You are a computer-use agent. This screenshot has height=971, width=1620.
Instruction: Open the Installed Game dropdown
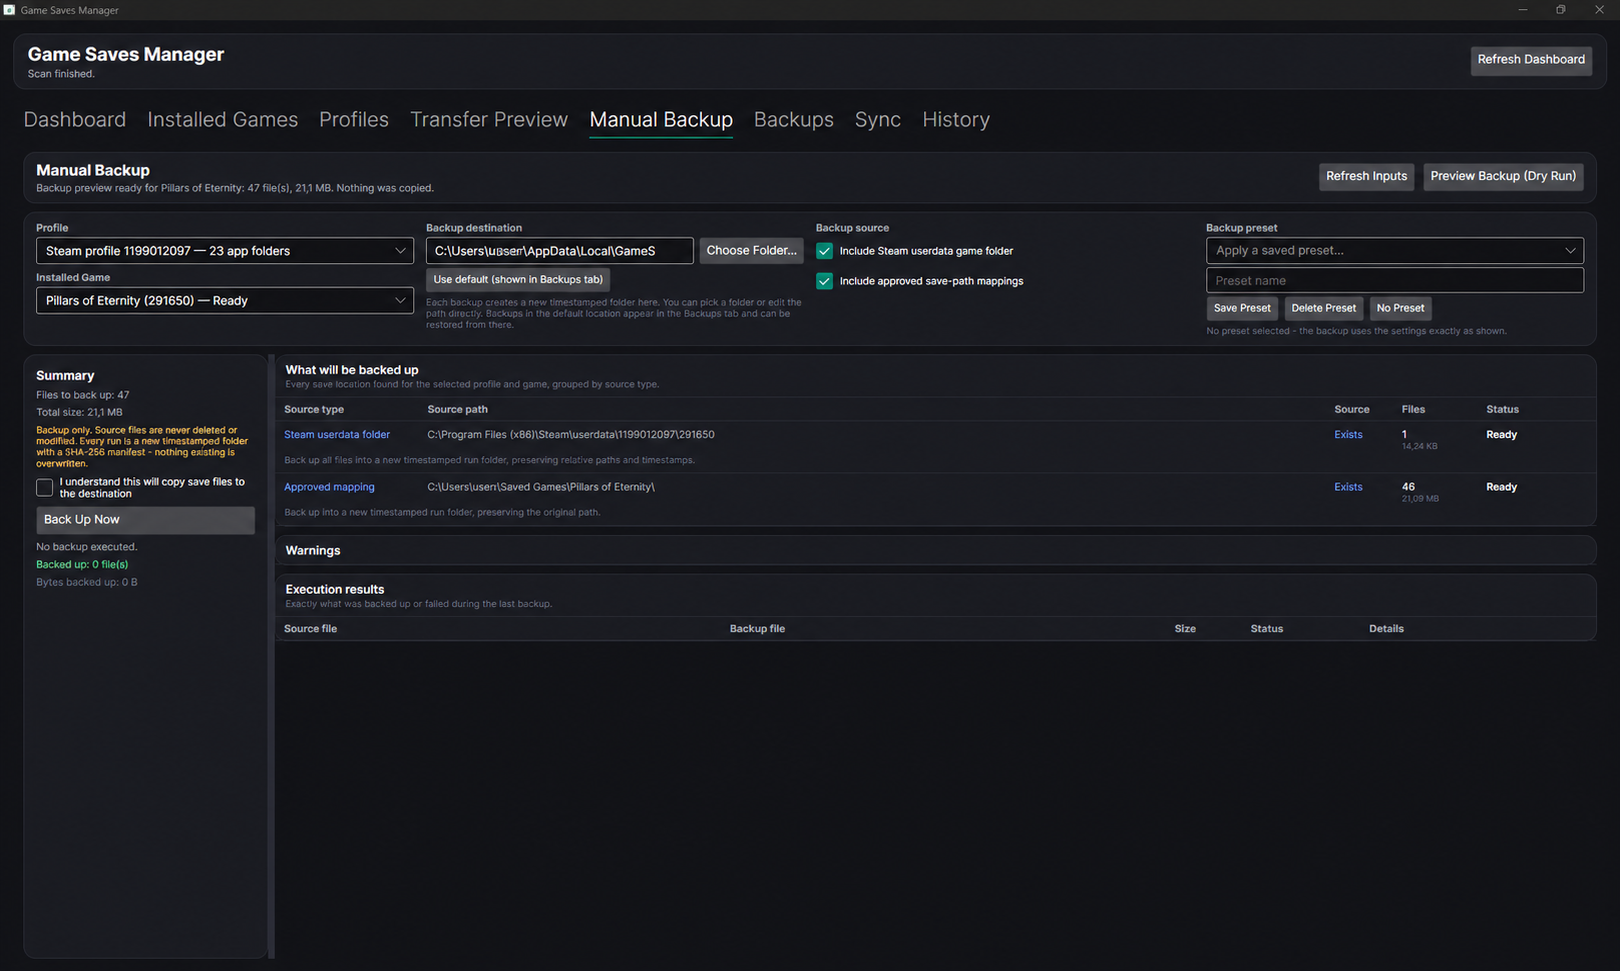224,300
